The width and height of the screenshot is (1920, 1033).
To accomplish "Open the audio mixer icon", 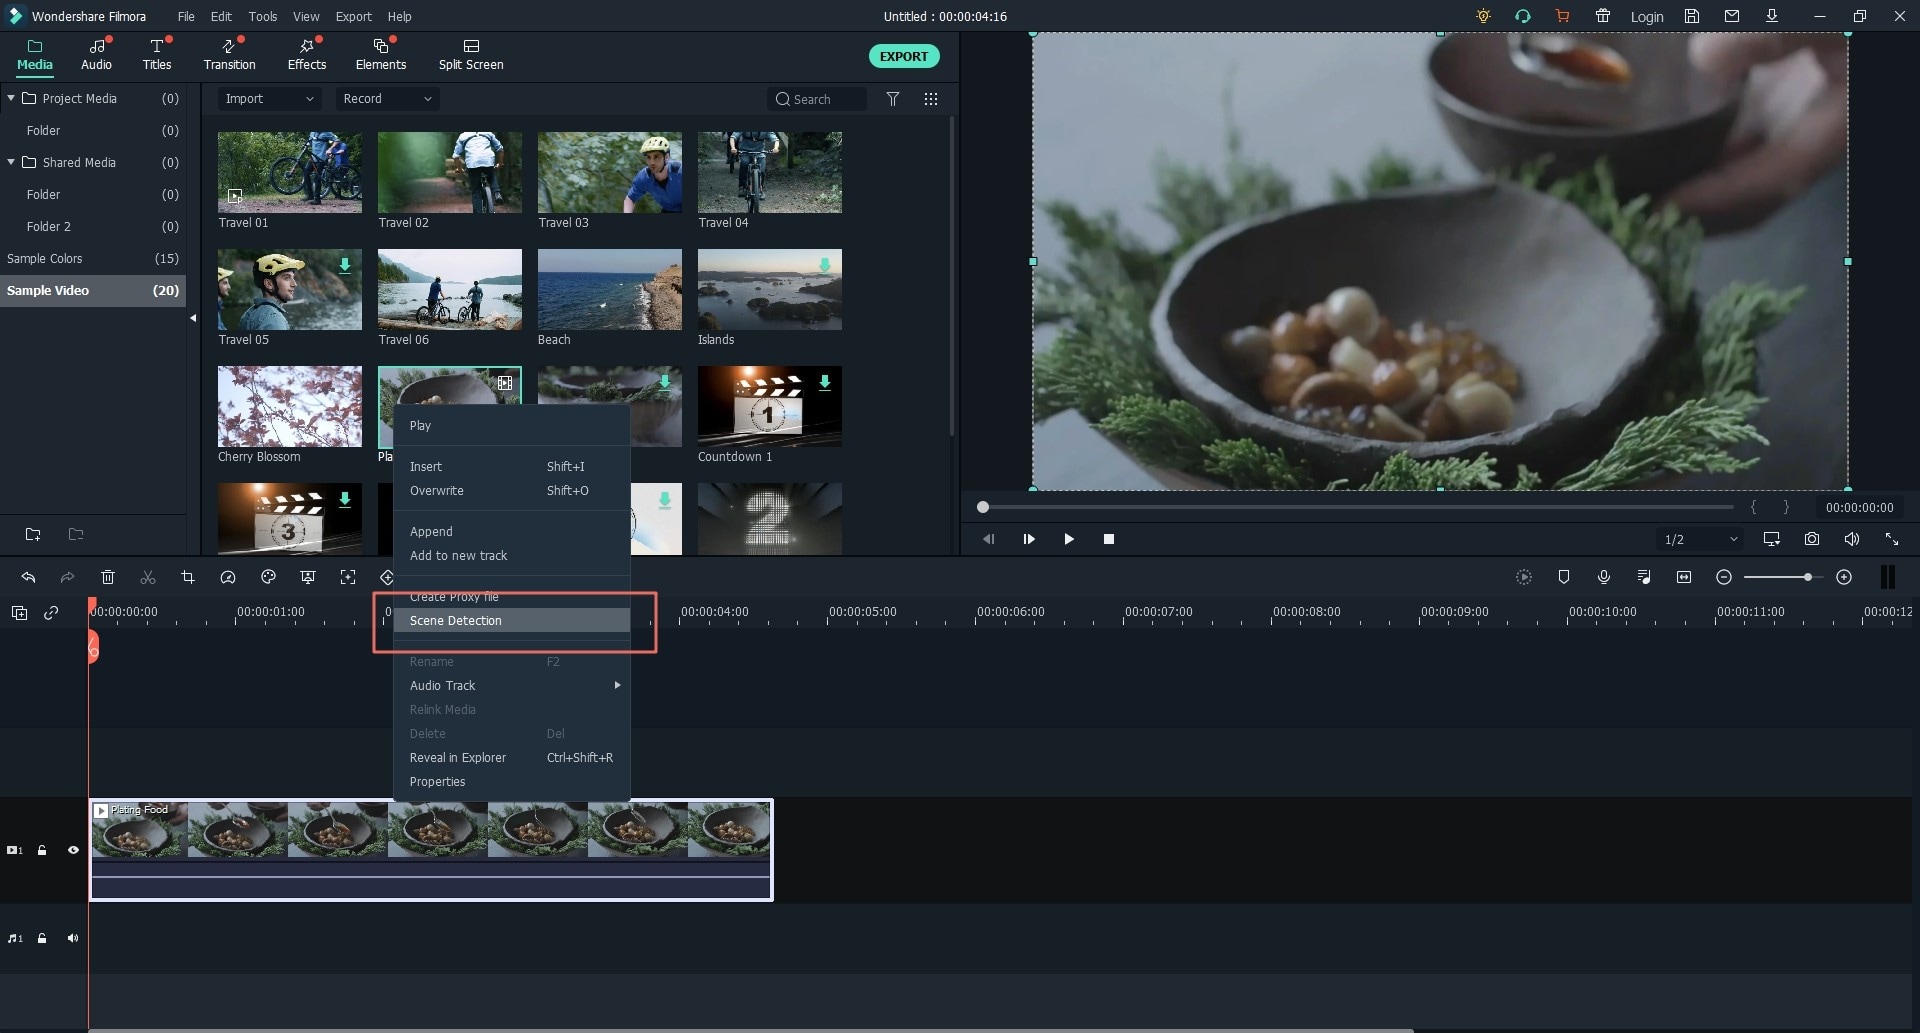I will tap(1644, 577).
